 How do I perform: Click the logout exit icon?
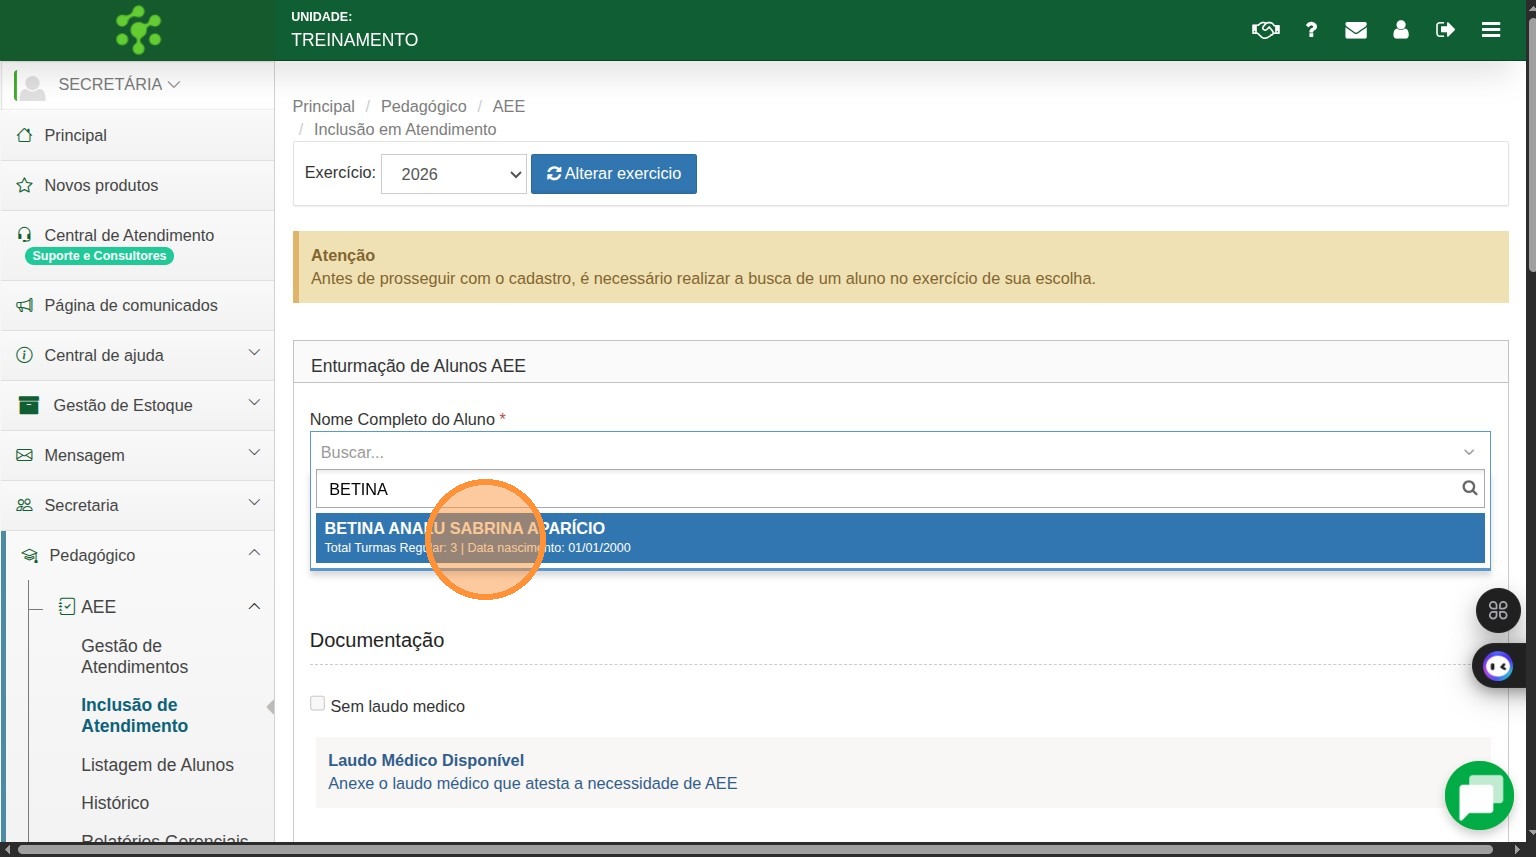pyautogui.click(x=1445, y=30)
